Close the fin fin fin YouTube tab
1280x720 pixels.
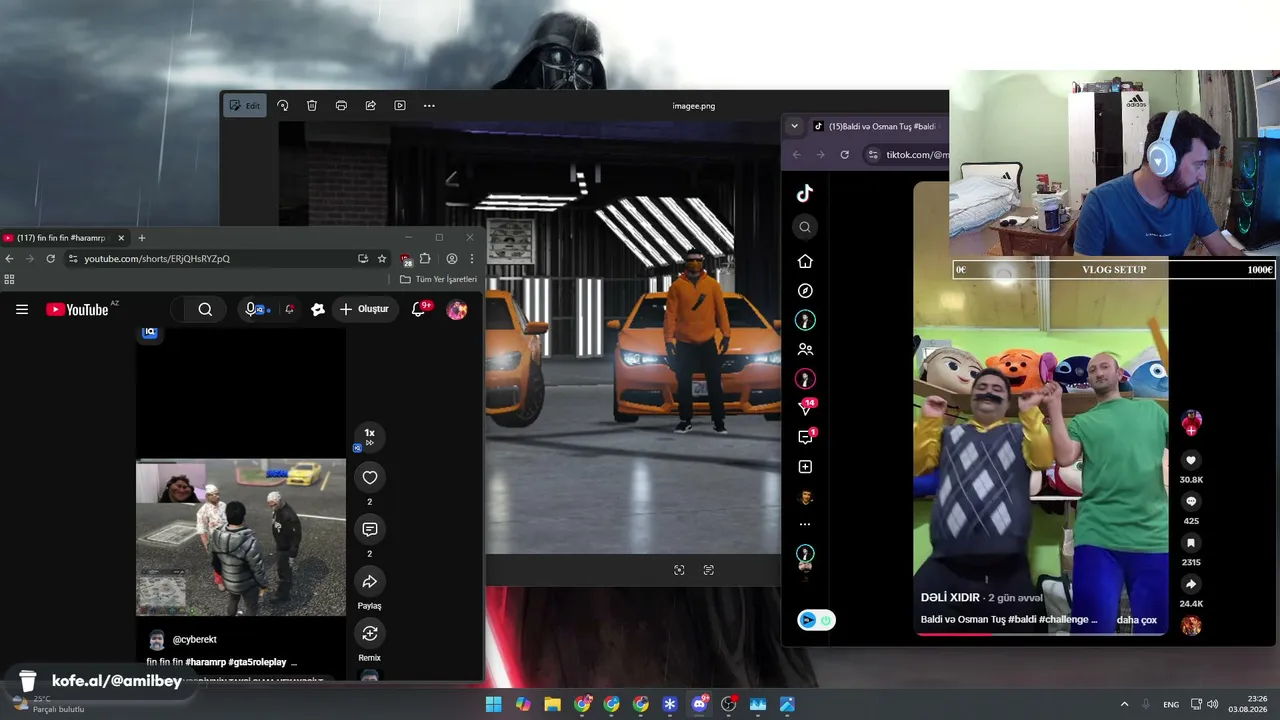pos(121,238)
